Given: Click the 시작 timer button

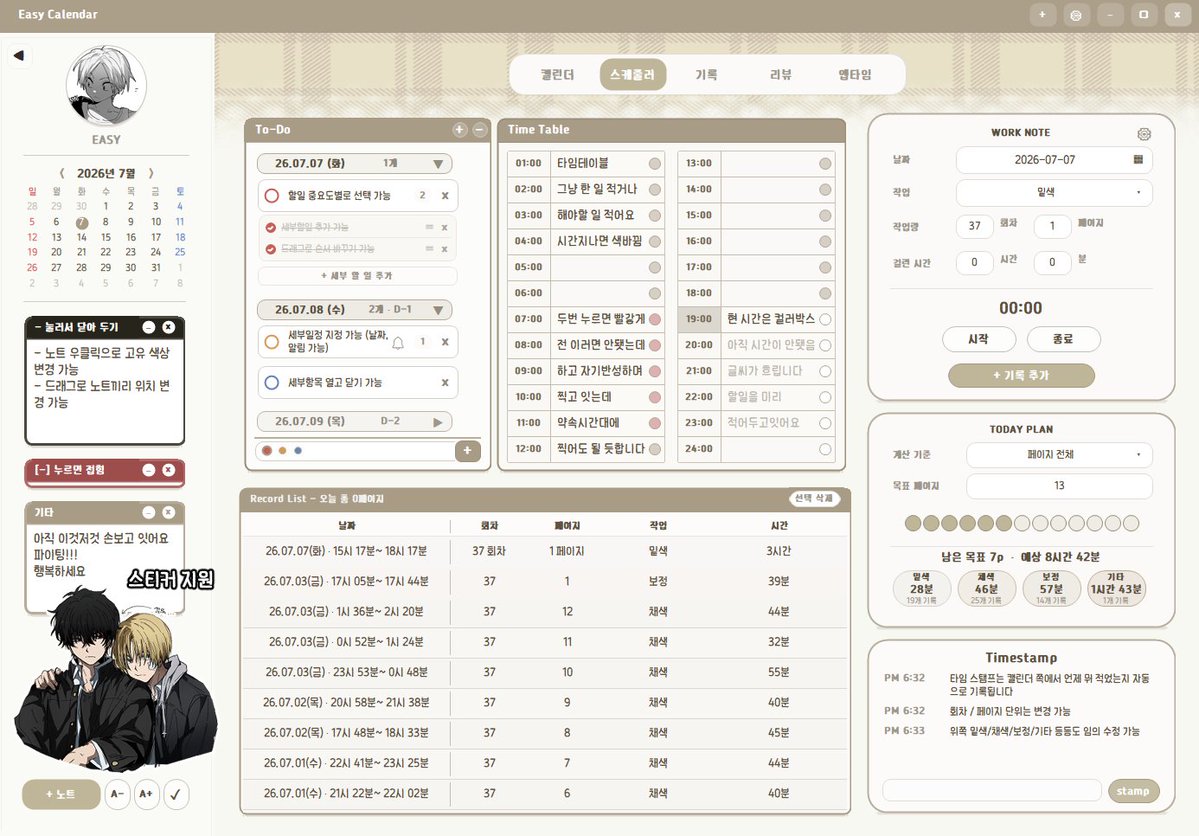Looking at the screenshot, I should click(x=979, y=339).
